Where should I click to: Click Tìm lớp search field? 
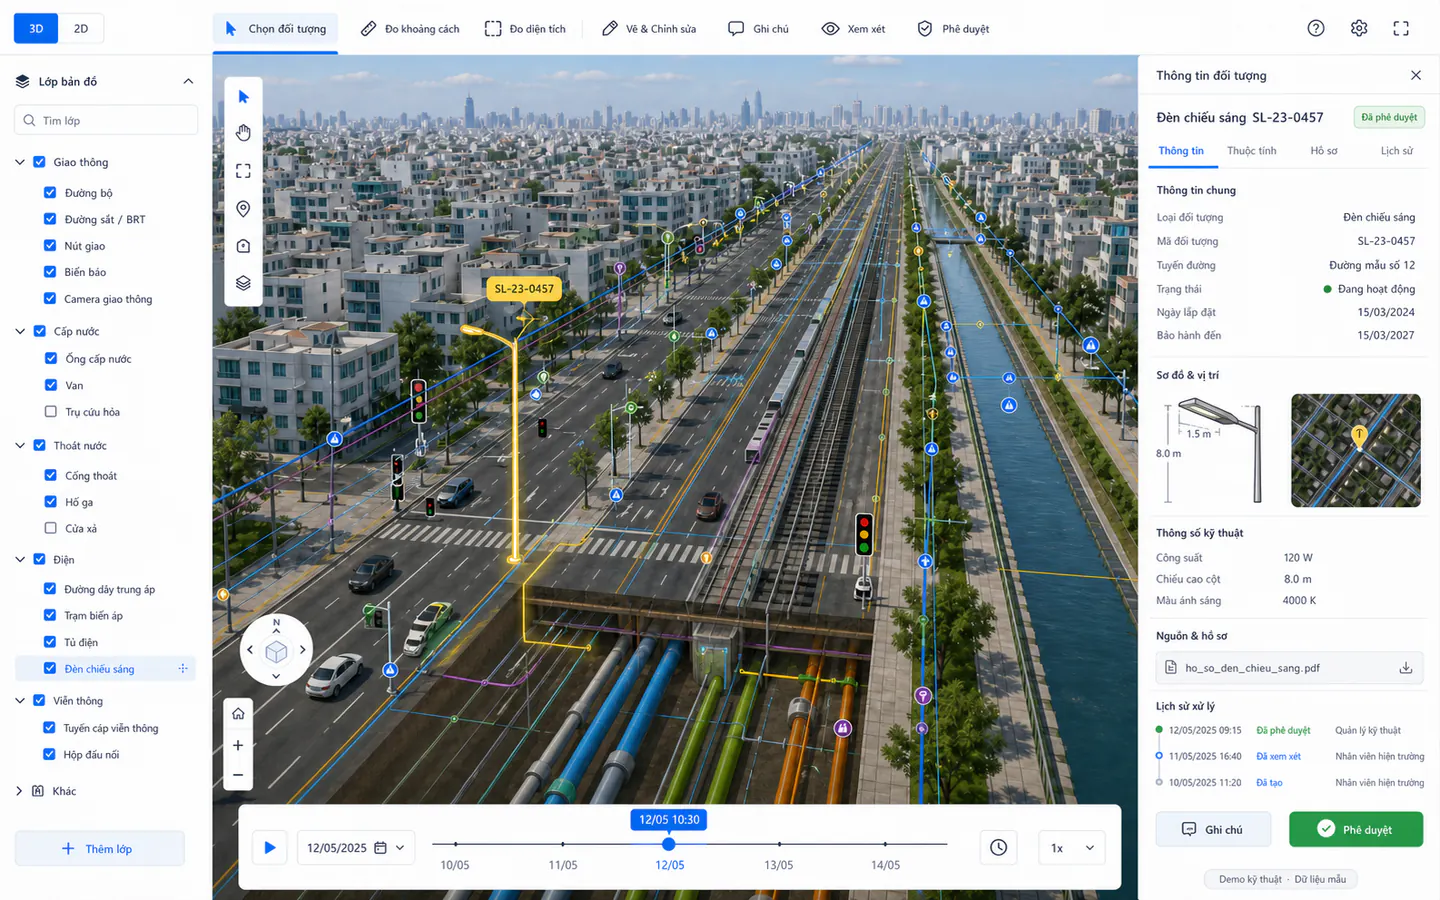[x=106, y=120]
